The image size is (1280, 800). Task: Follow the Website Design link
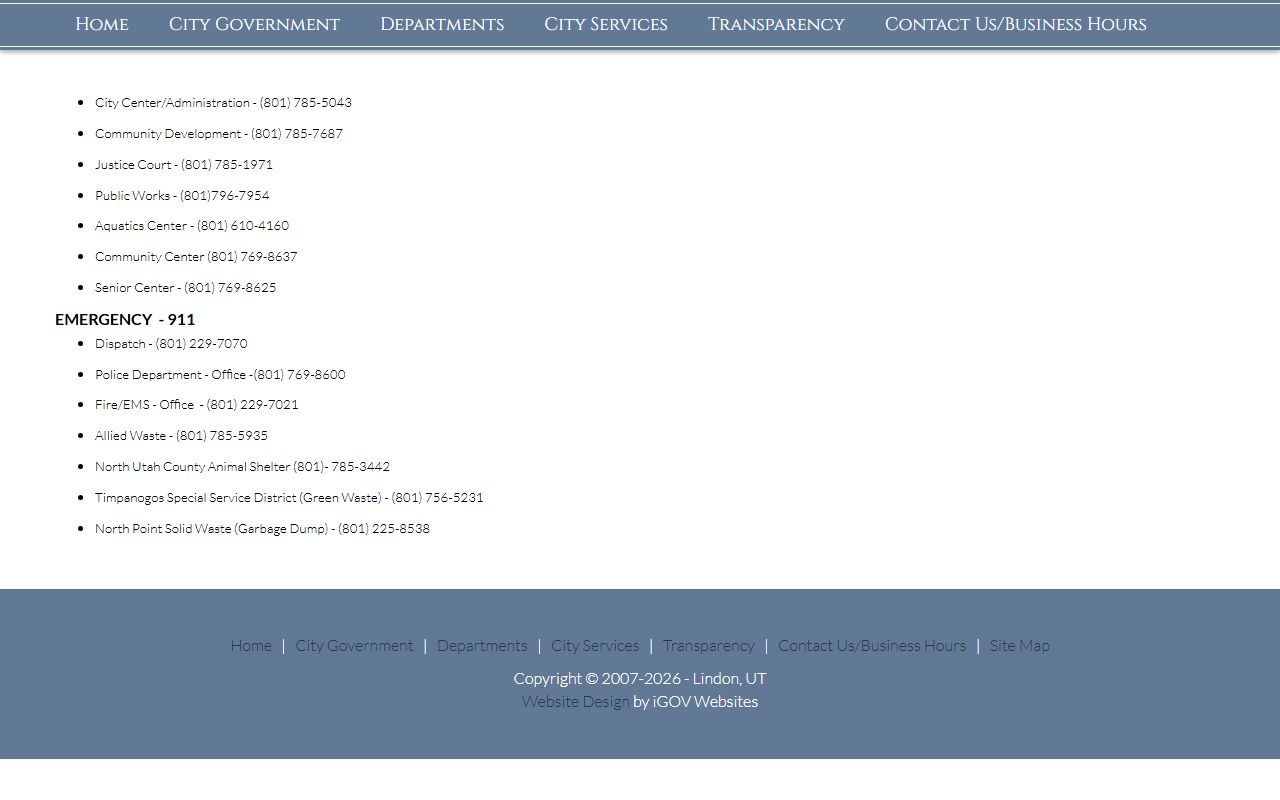pos(576,701)
